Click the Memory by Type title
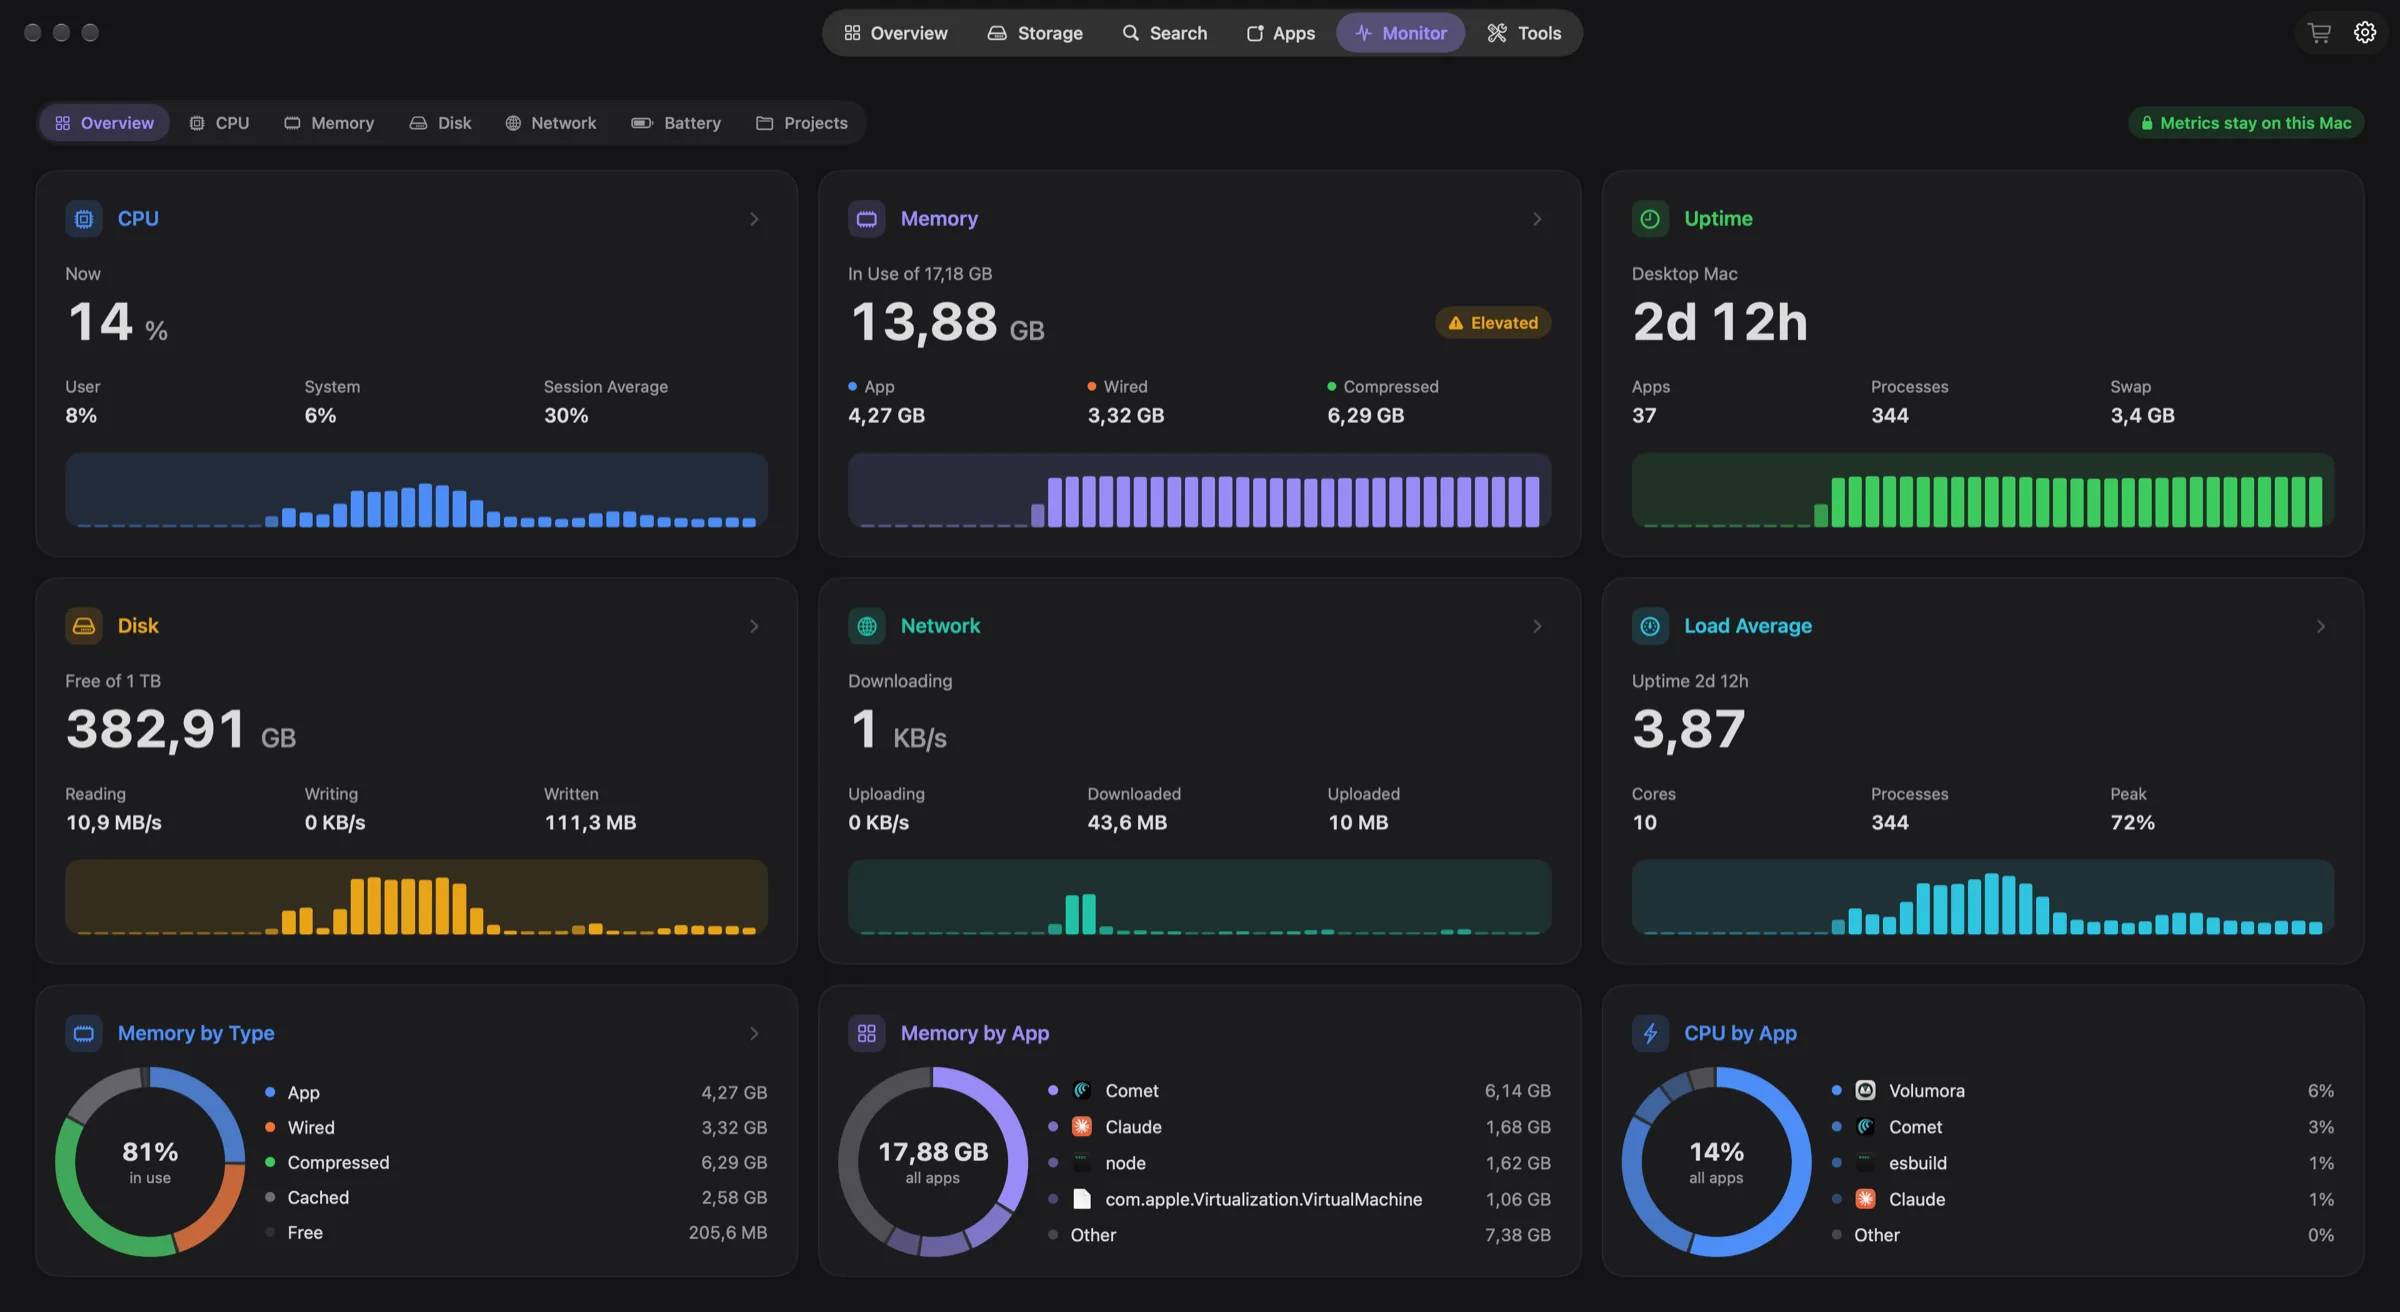Screen dimensions: 2400x1312 tap(196, 1033)
